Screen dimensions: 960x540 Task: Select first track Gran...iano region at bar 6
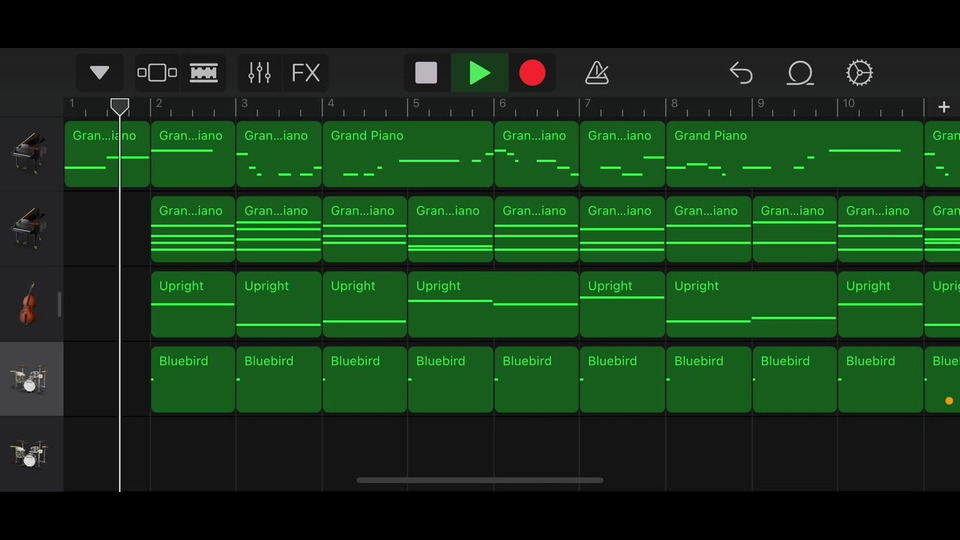click(x=536, y=154)
